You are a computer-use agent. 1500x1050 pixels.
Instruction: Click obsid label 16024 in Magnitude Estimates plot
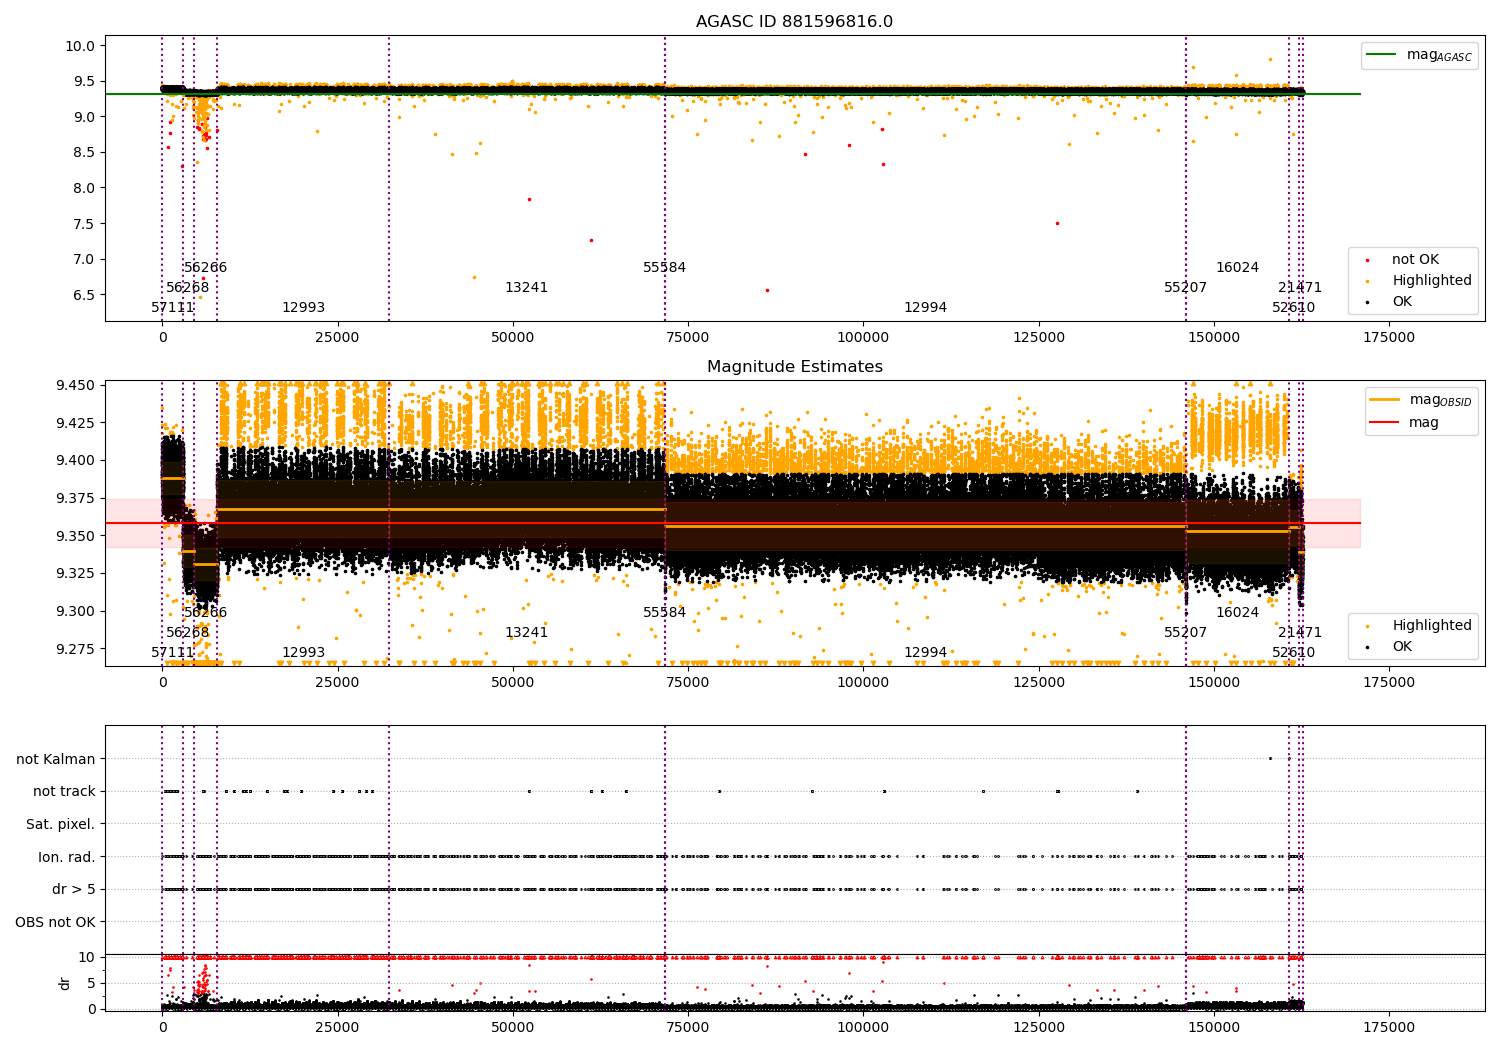[1237, 613]
